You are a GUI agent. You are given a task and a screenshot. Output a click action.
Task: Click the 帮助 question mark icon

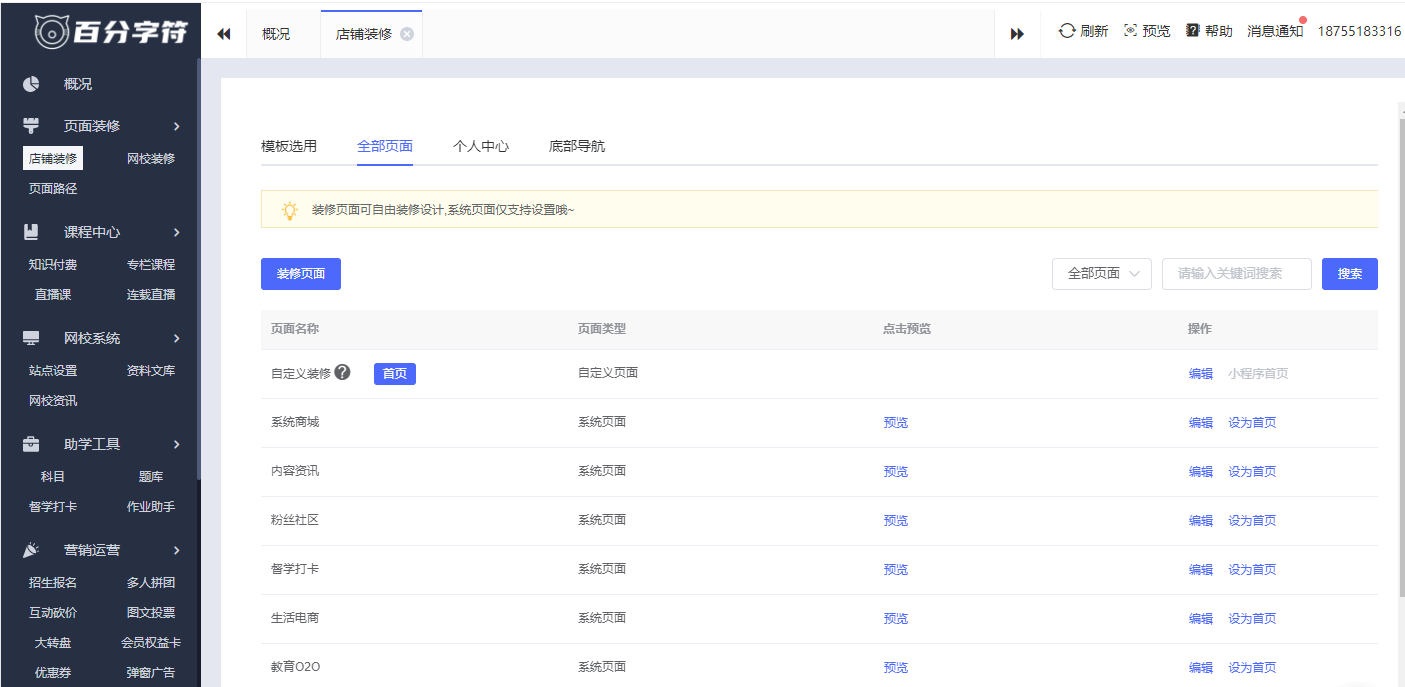(x=1192, y=31)
